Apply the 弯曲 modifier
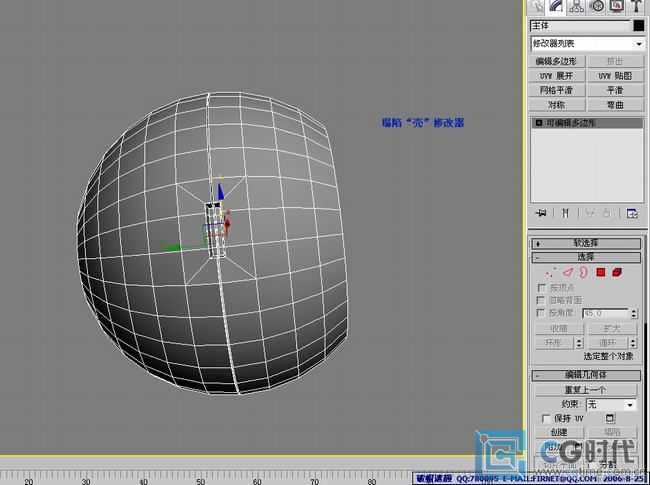Viewport: 650px width, 485px height. (x=615, y=105)
